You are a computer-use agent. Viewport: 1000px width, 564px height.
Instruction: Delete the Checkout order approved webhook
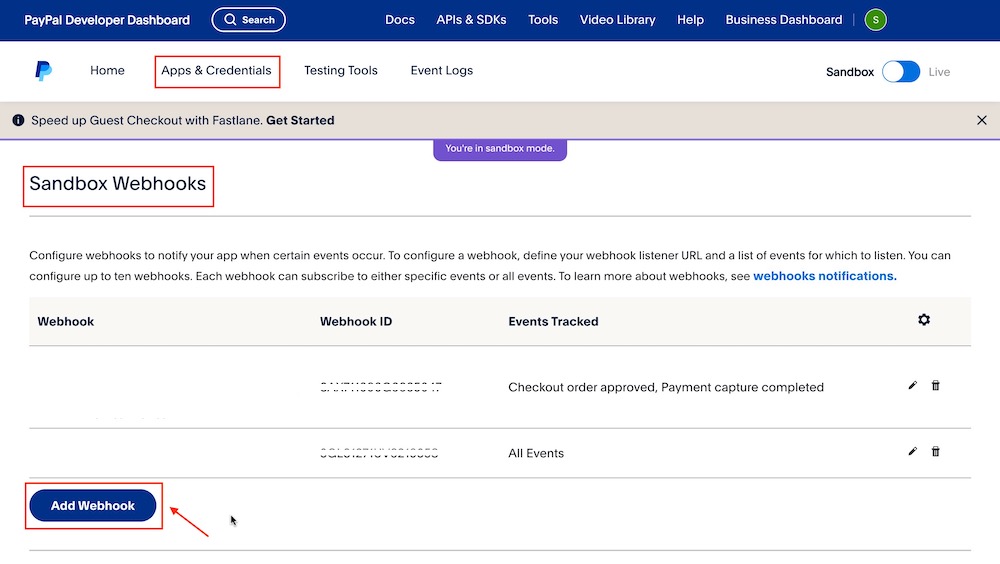point(936,386)
